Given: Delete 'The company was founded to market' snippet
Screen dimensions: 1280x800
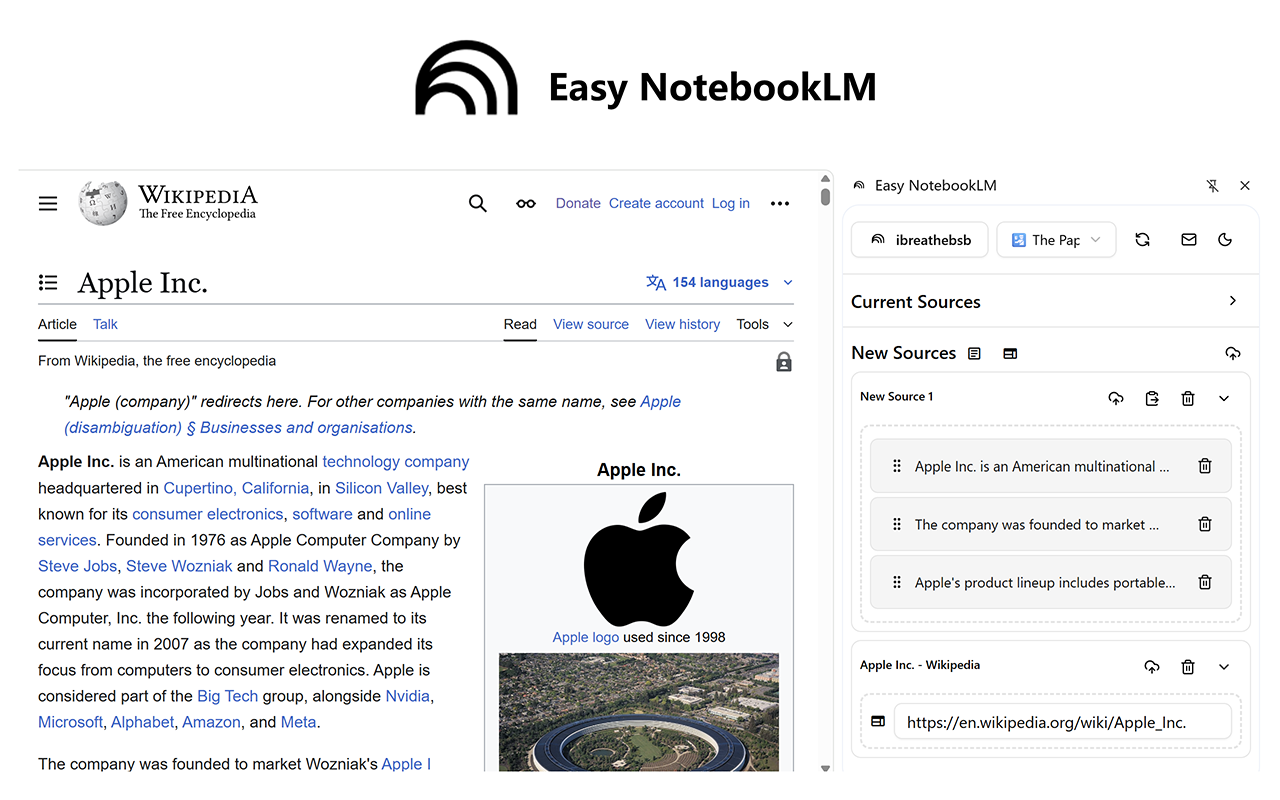Looking at the screenshot, I should tap(1205, 524).
